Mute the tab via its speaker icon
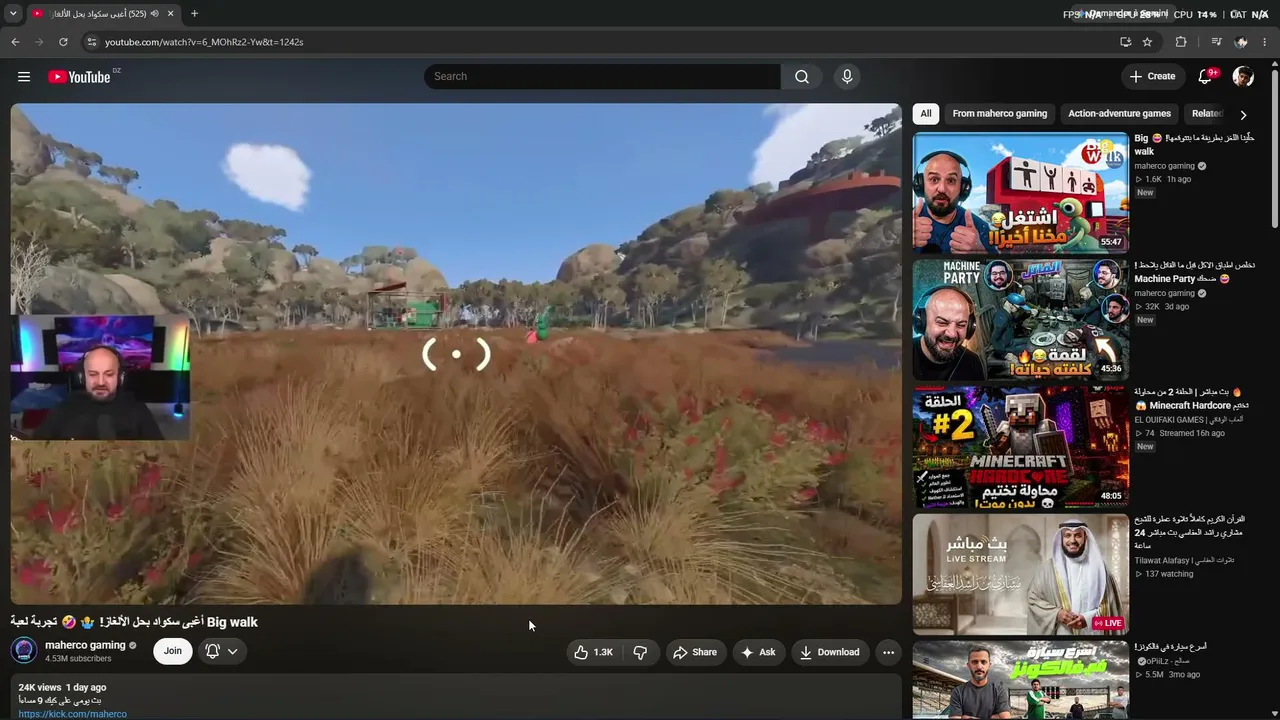Image resolution: width=1280 pixels, height=720 pixels. 154,14
